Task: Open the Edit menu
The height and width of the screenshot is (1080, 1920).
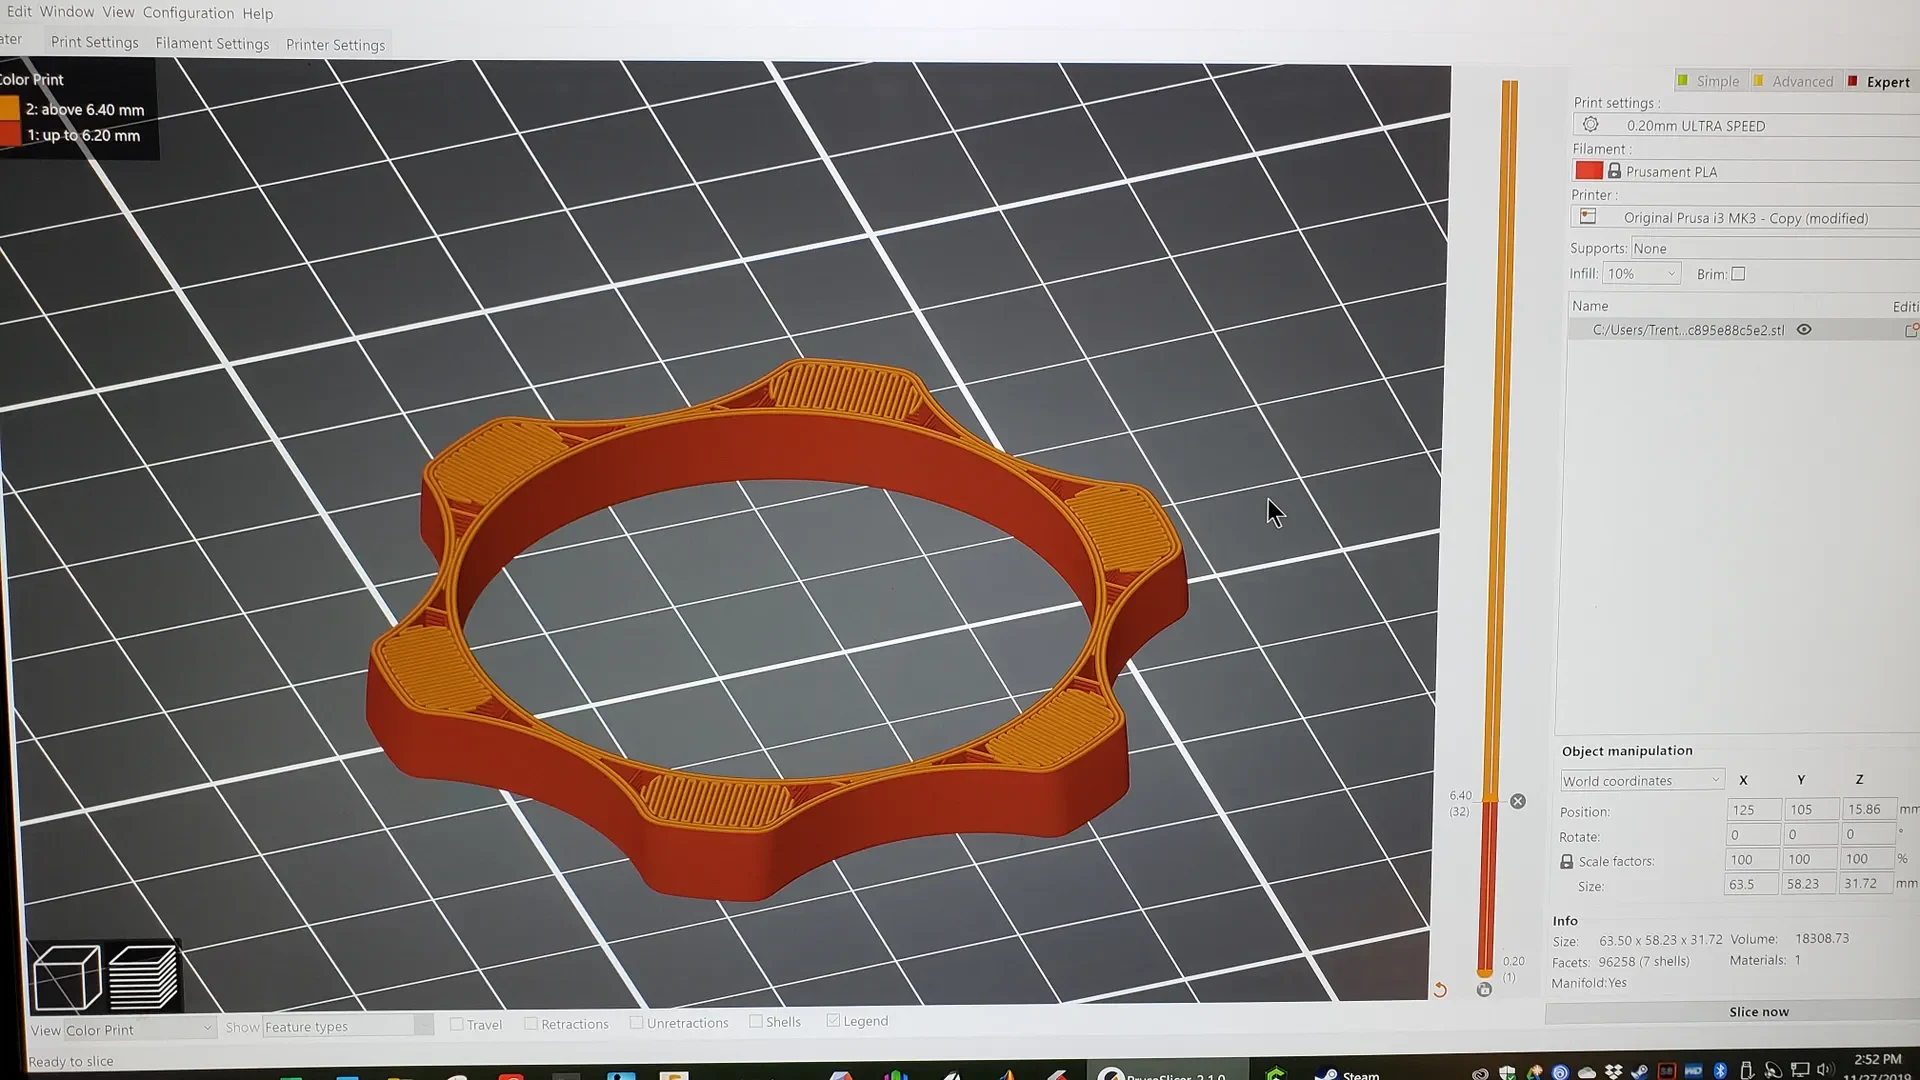Action: click(19, 11)
